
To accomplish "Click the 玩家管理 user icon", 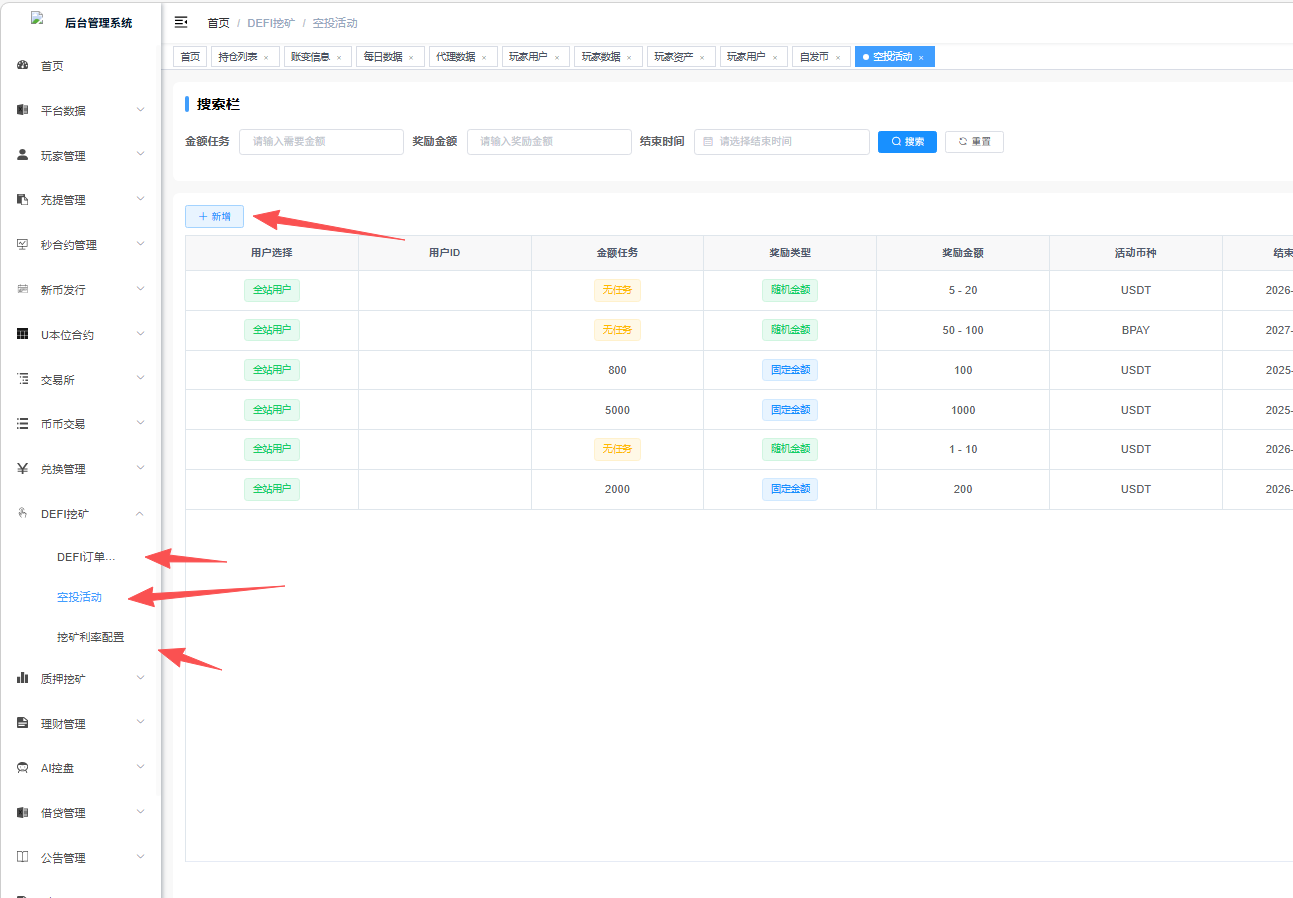I will tap(23, 155).
